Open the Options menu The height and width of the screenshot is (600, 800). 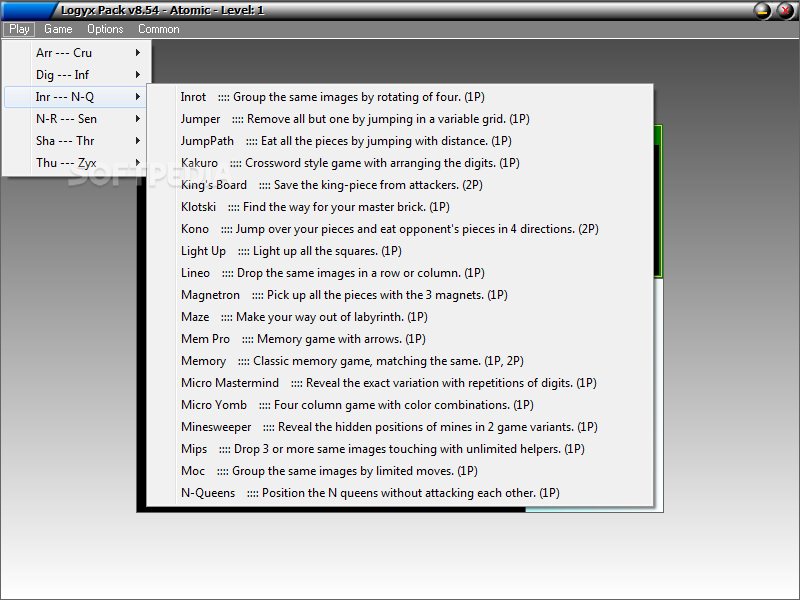[x=105, y=29]
